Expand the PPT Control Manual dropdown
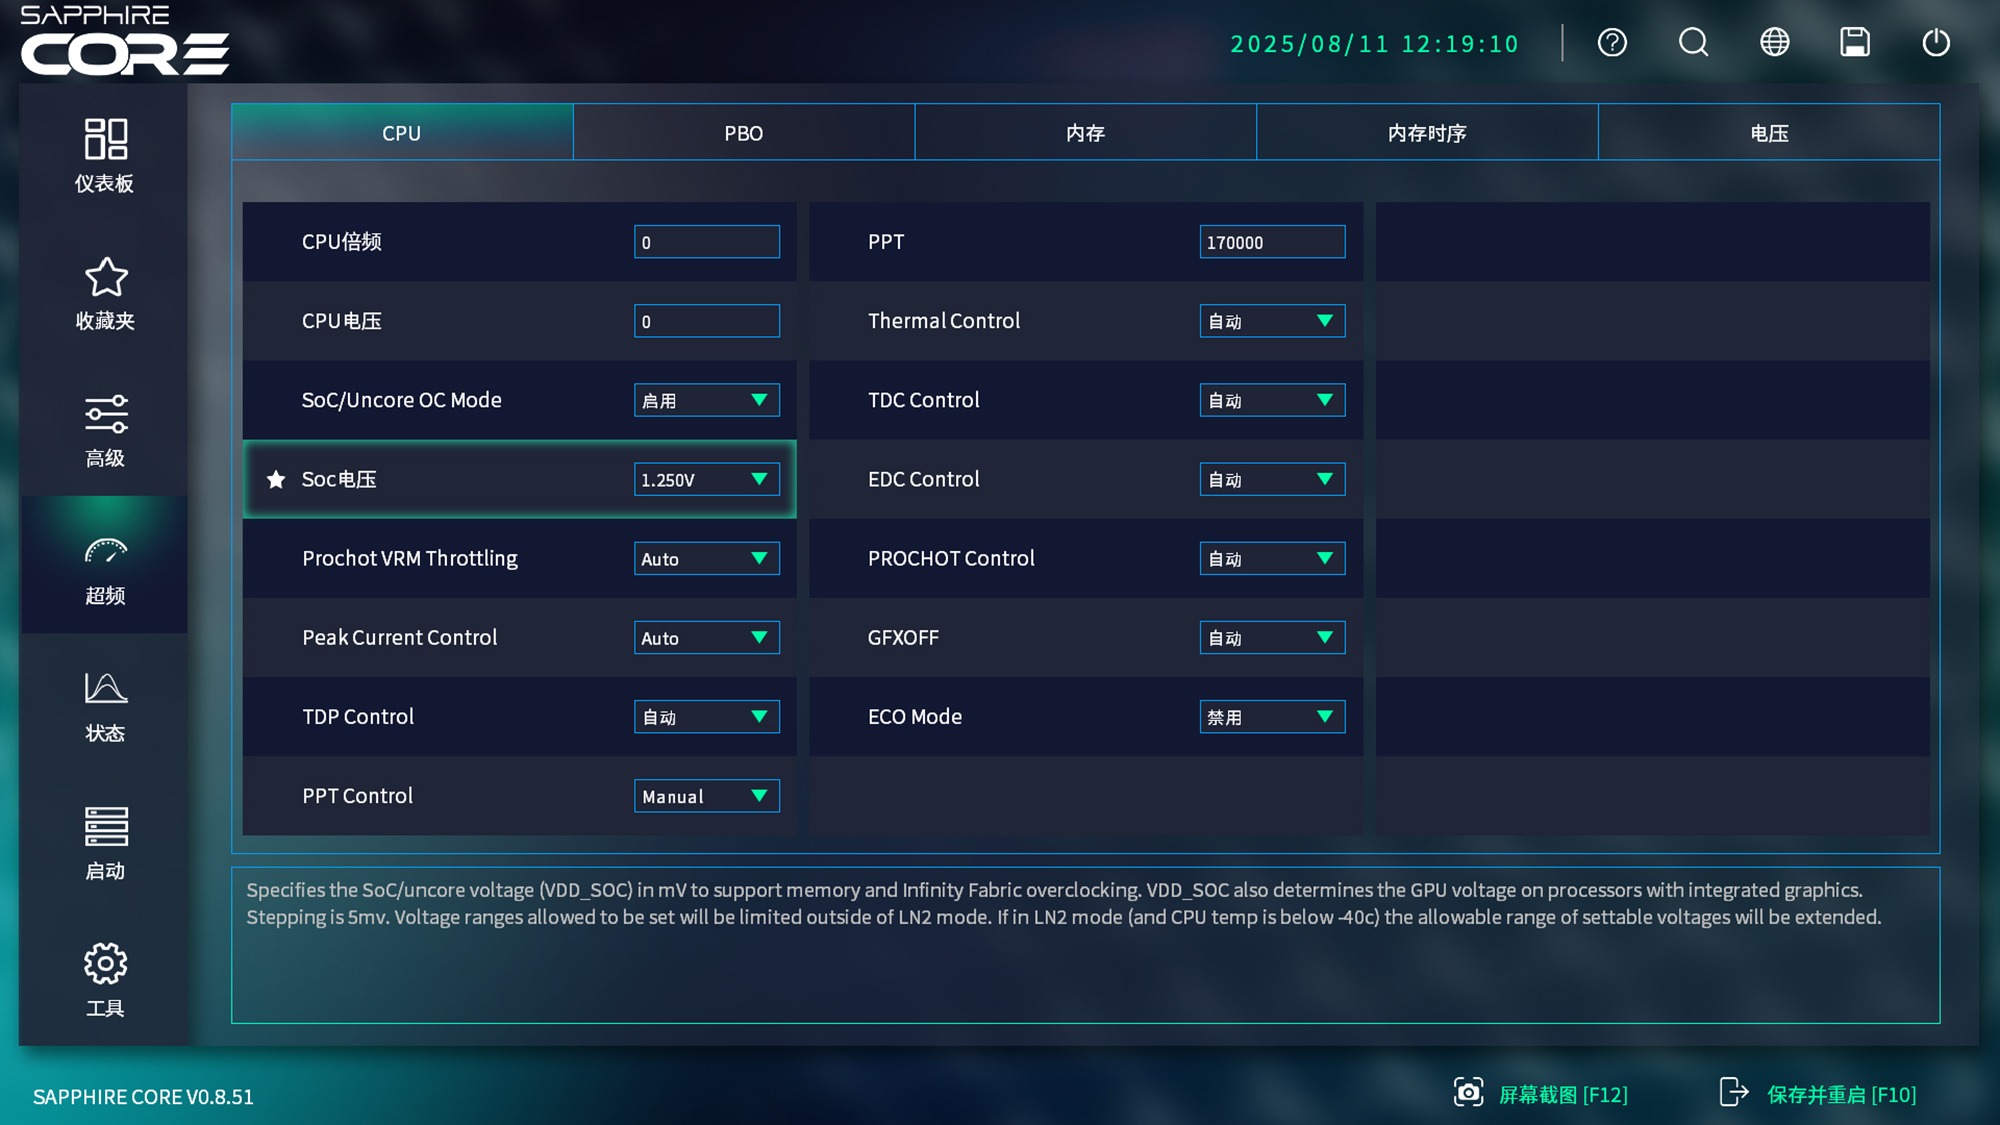This screenshot has height=1125, width=2000. [x=706, y=796]
